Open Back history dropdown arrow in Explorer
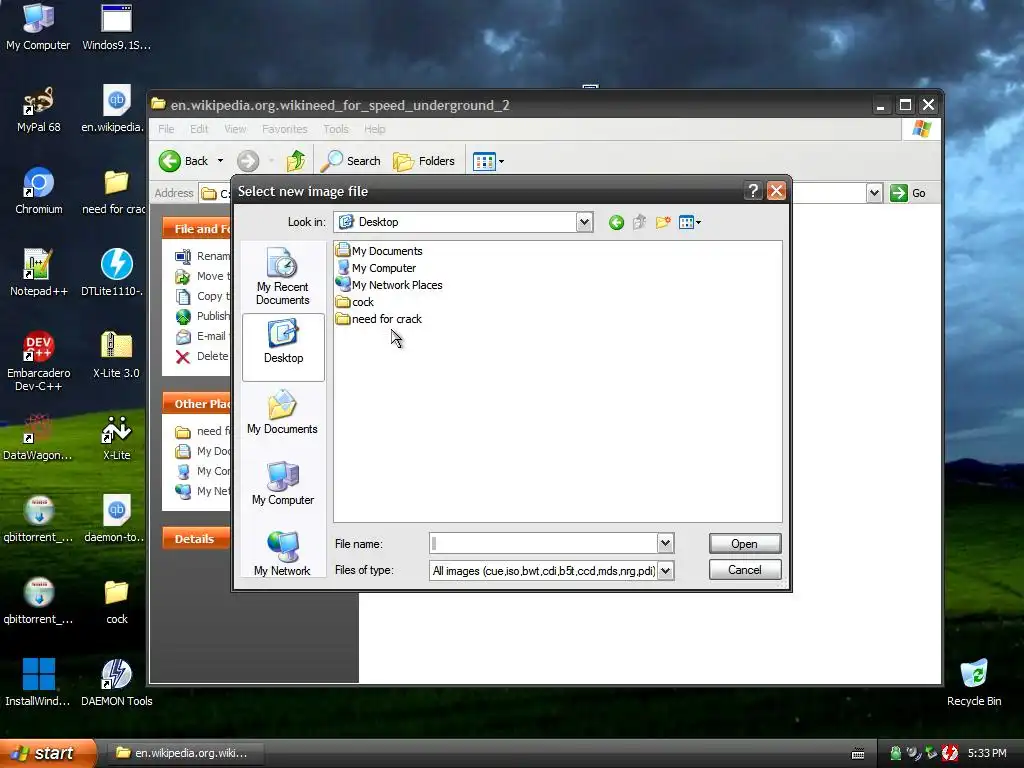 pyautogui.click(x=220, y=161)
